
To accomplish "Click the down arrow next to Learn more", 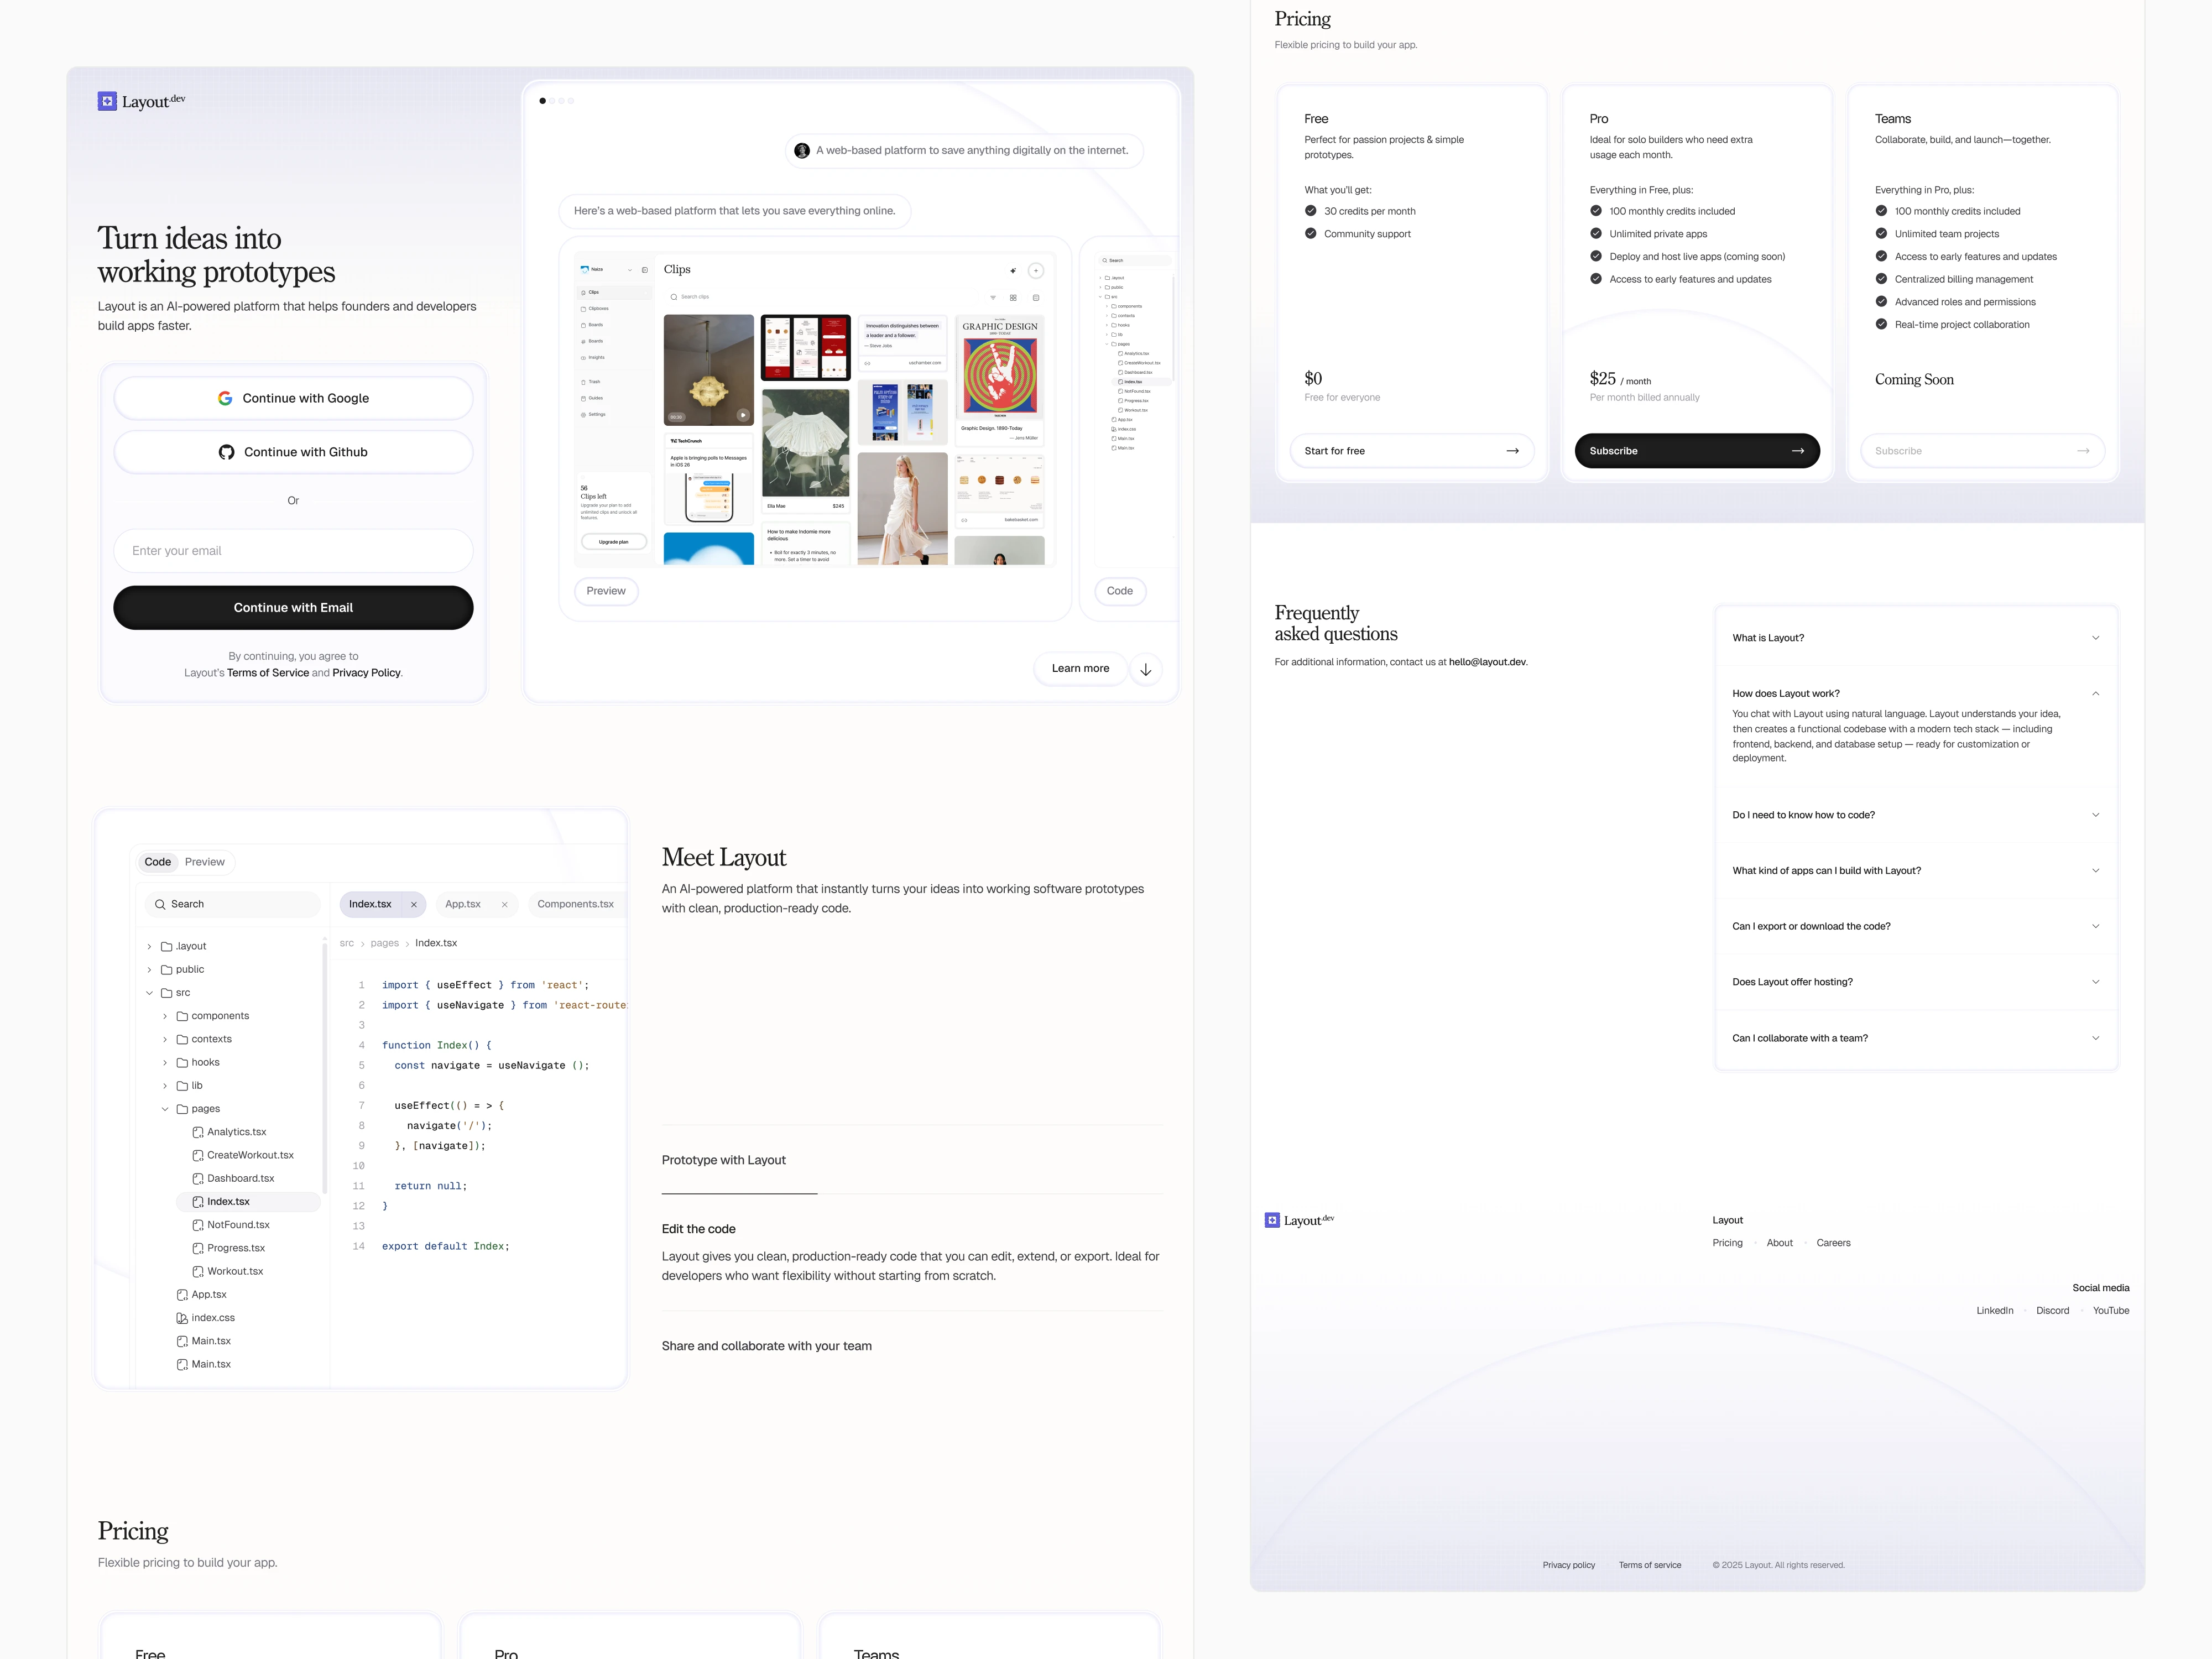I will click(x=1146, y=669).
